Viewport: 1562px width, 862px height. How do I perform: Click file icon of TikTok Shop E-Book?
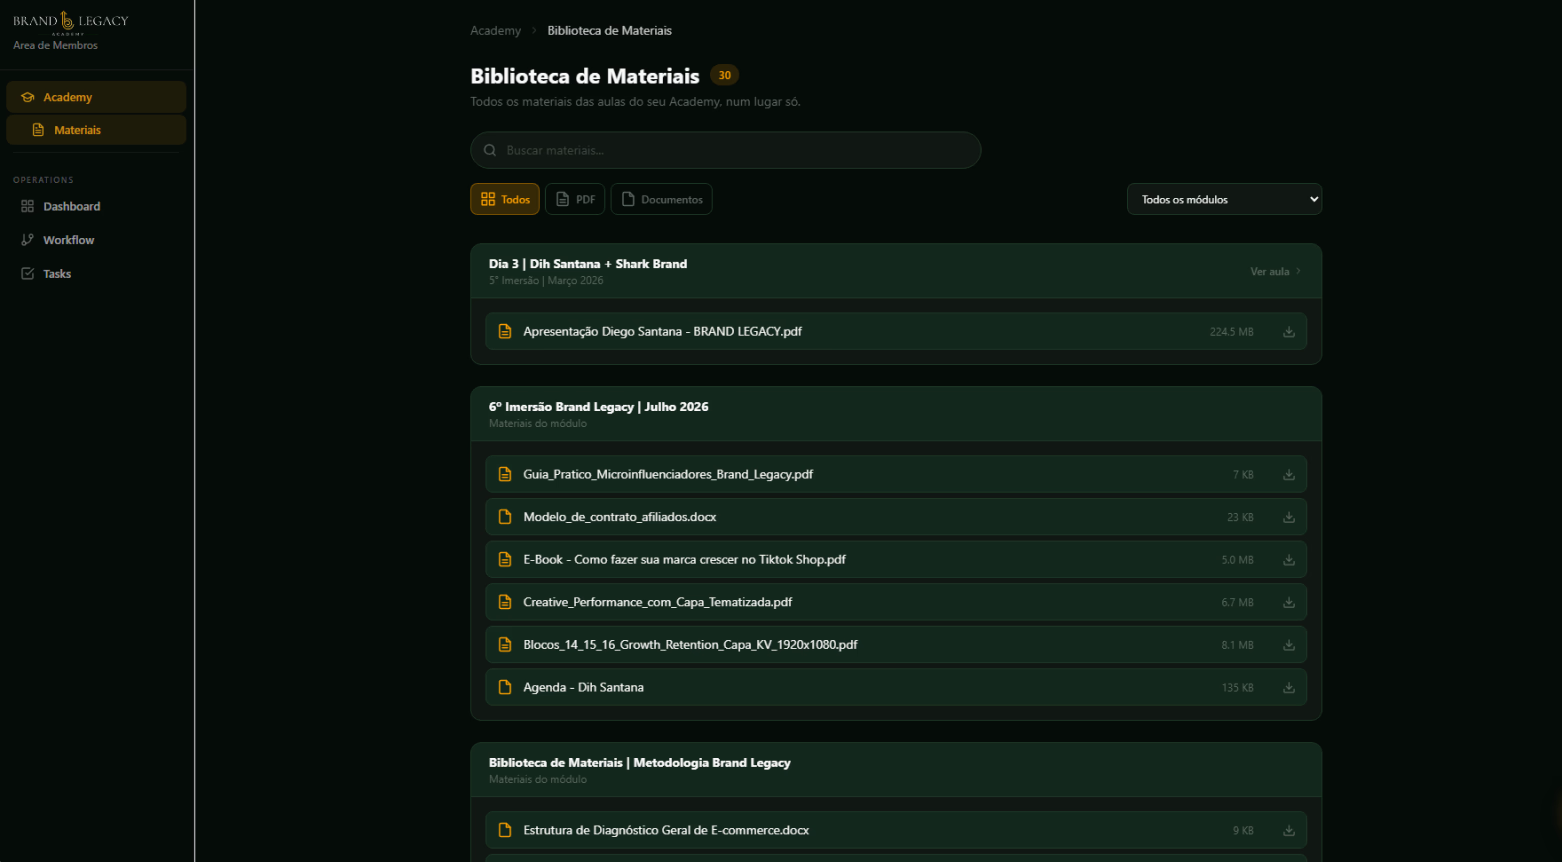coord(505,560)
